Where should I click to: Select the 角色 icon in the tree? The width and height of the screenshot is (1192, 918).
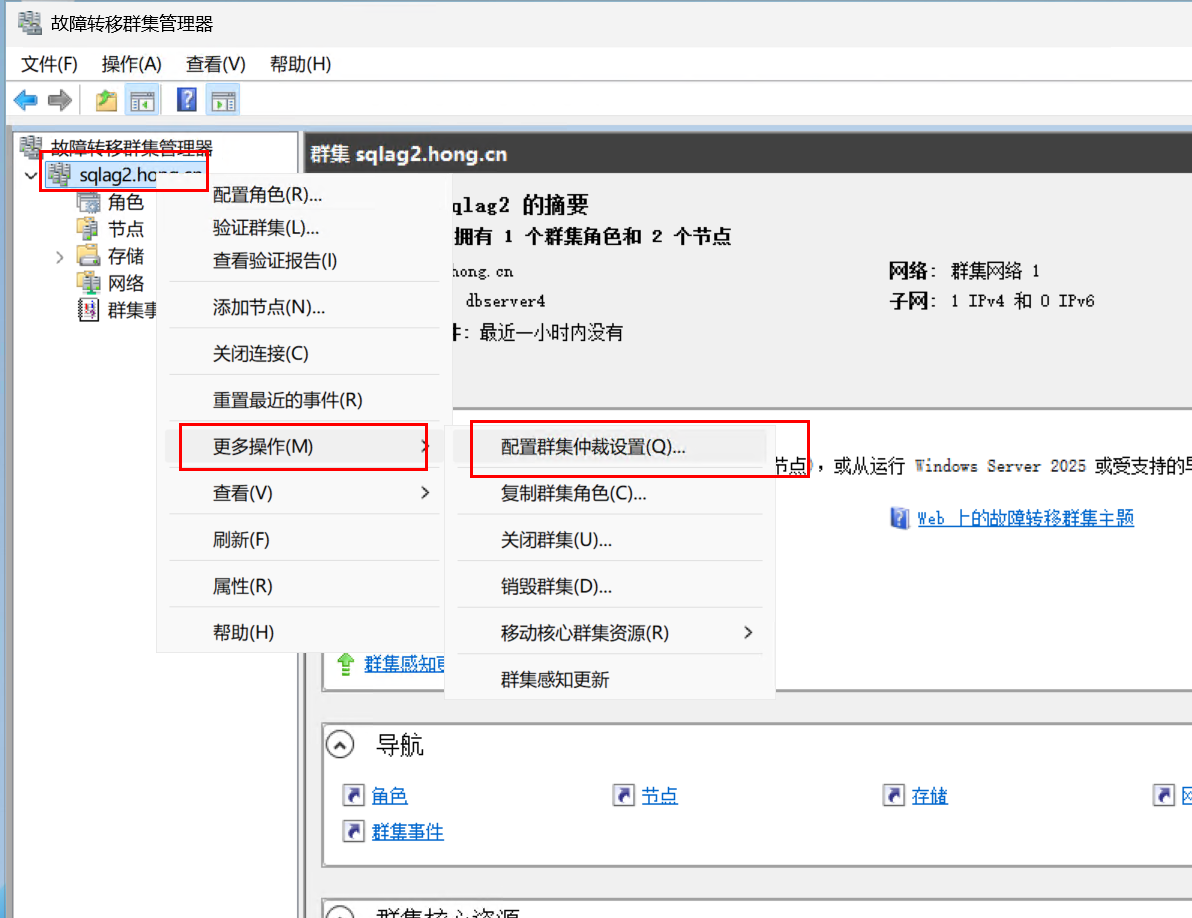pyautogui.click(x=89, y=202)
